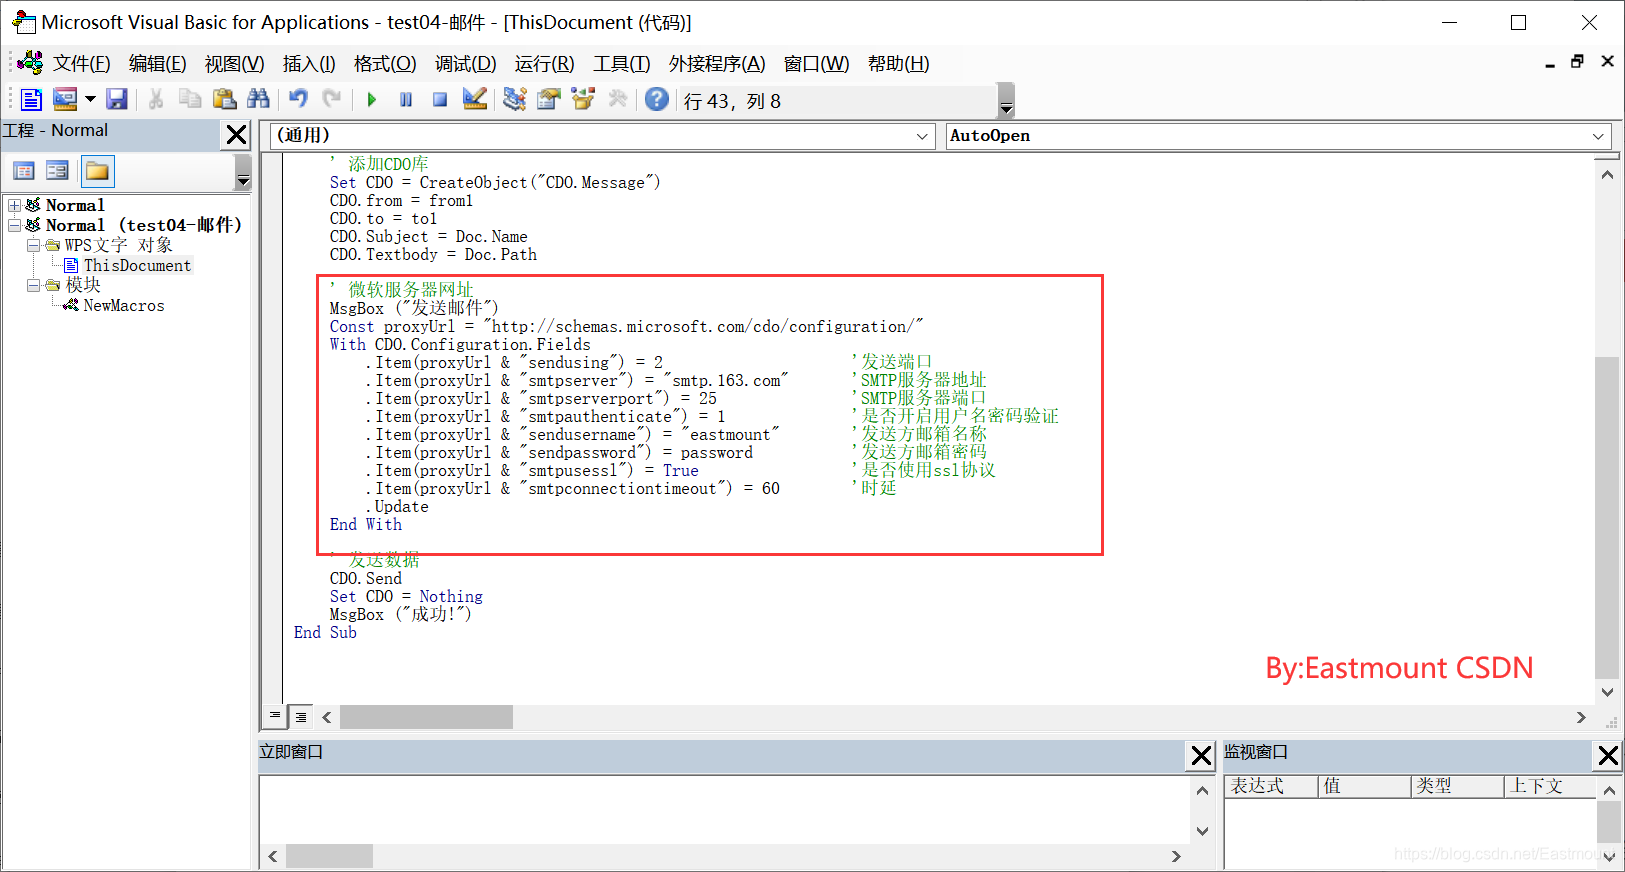Open the 文件(F) menu
This screenshot has width=1625, height=872.
point(81,64)
